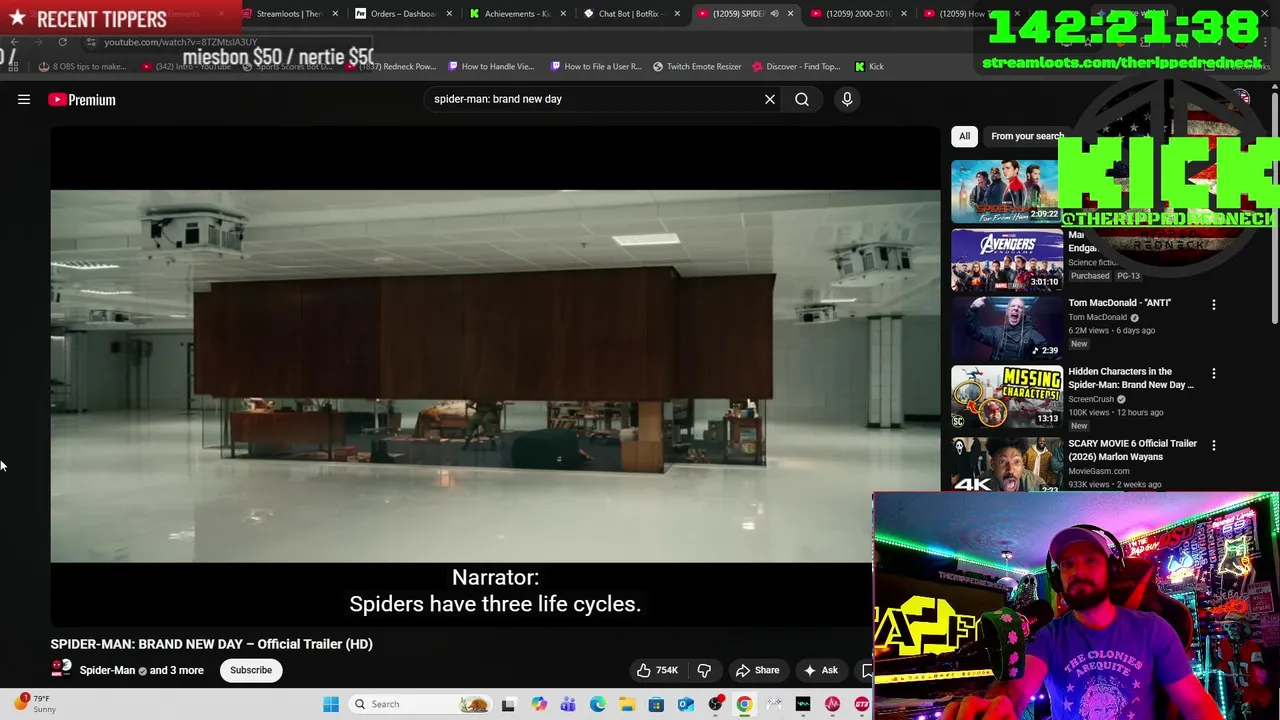This screenshot has height=720, width=1280.
Task: Open Spider-Man channel avatar
Action: (62, 668)
